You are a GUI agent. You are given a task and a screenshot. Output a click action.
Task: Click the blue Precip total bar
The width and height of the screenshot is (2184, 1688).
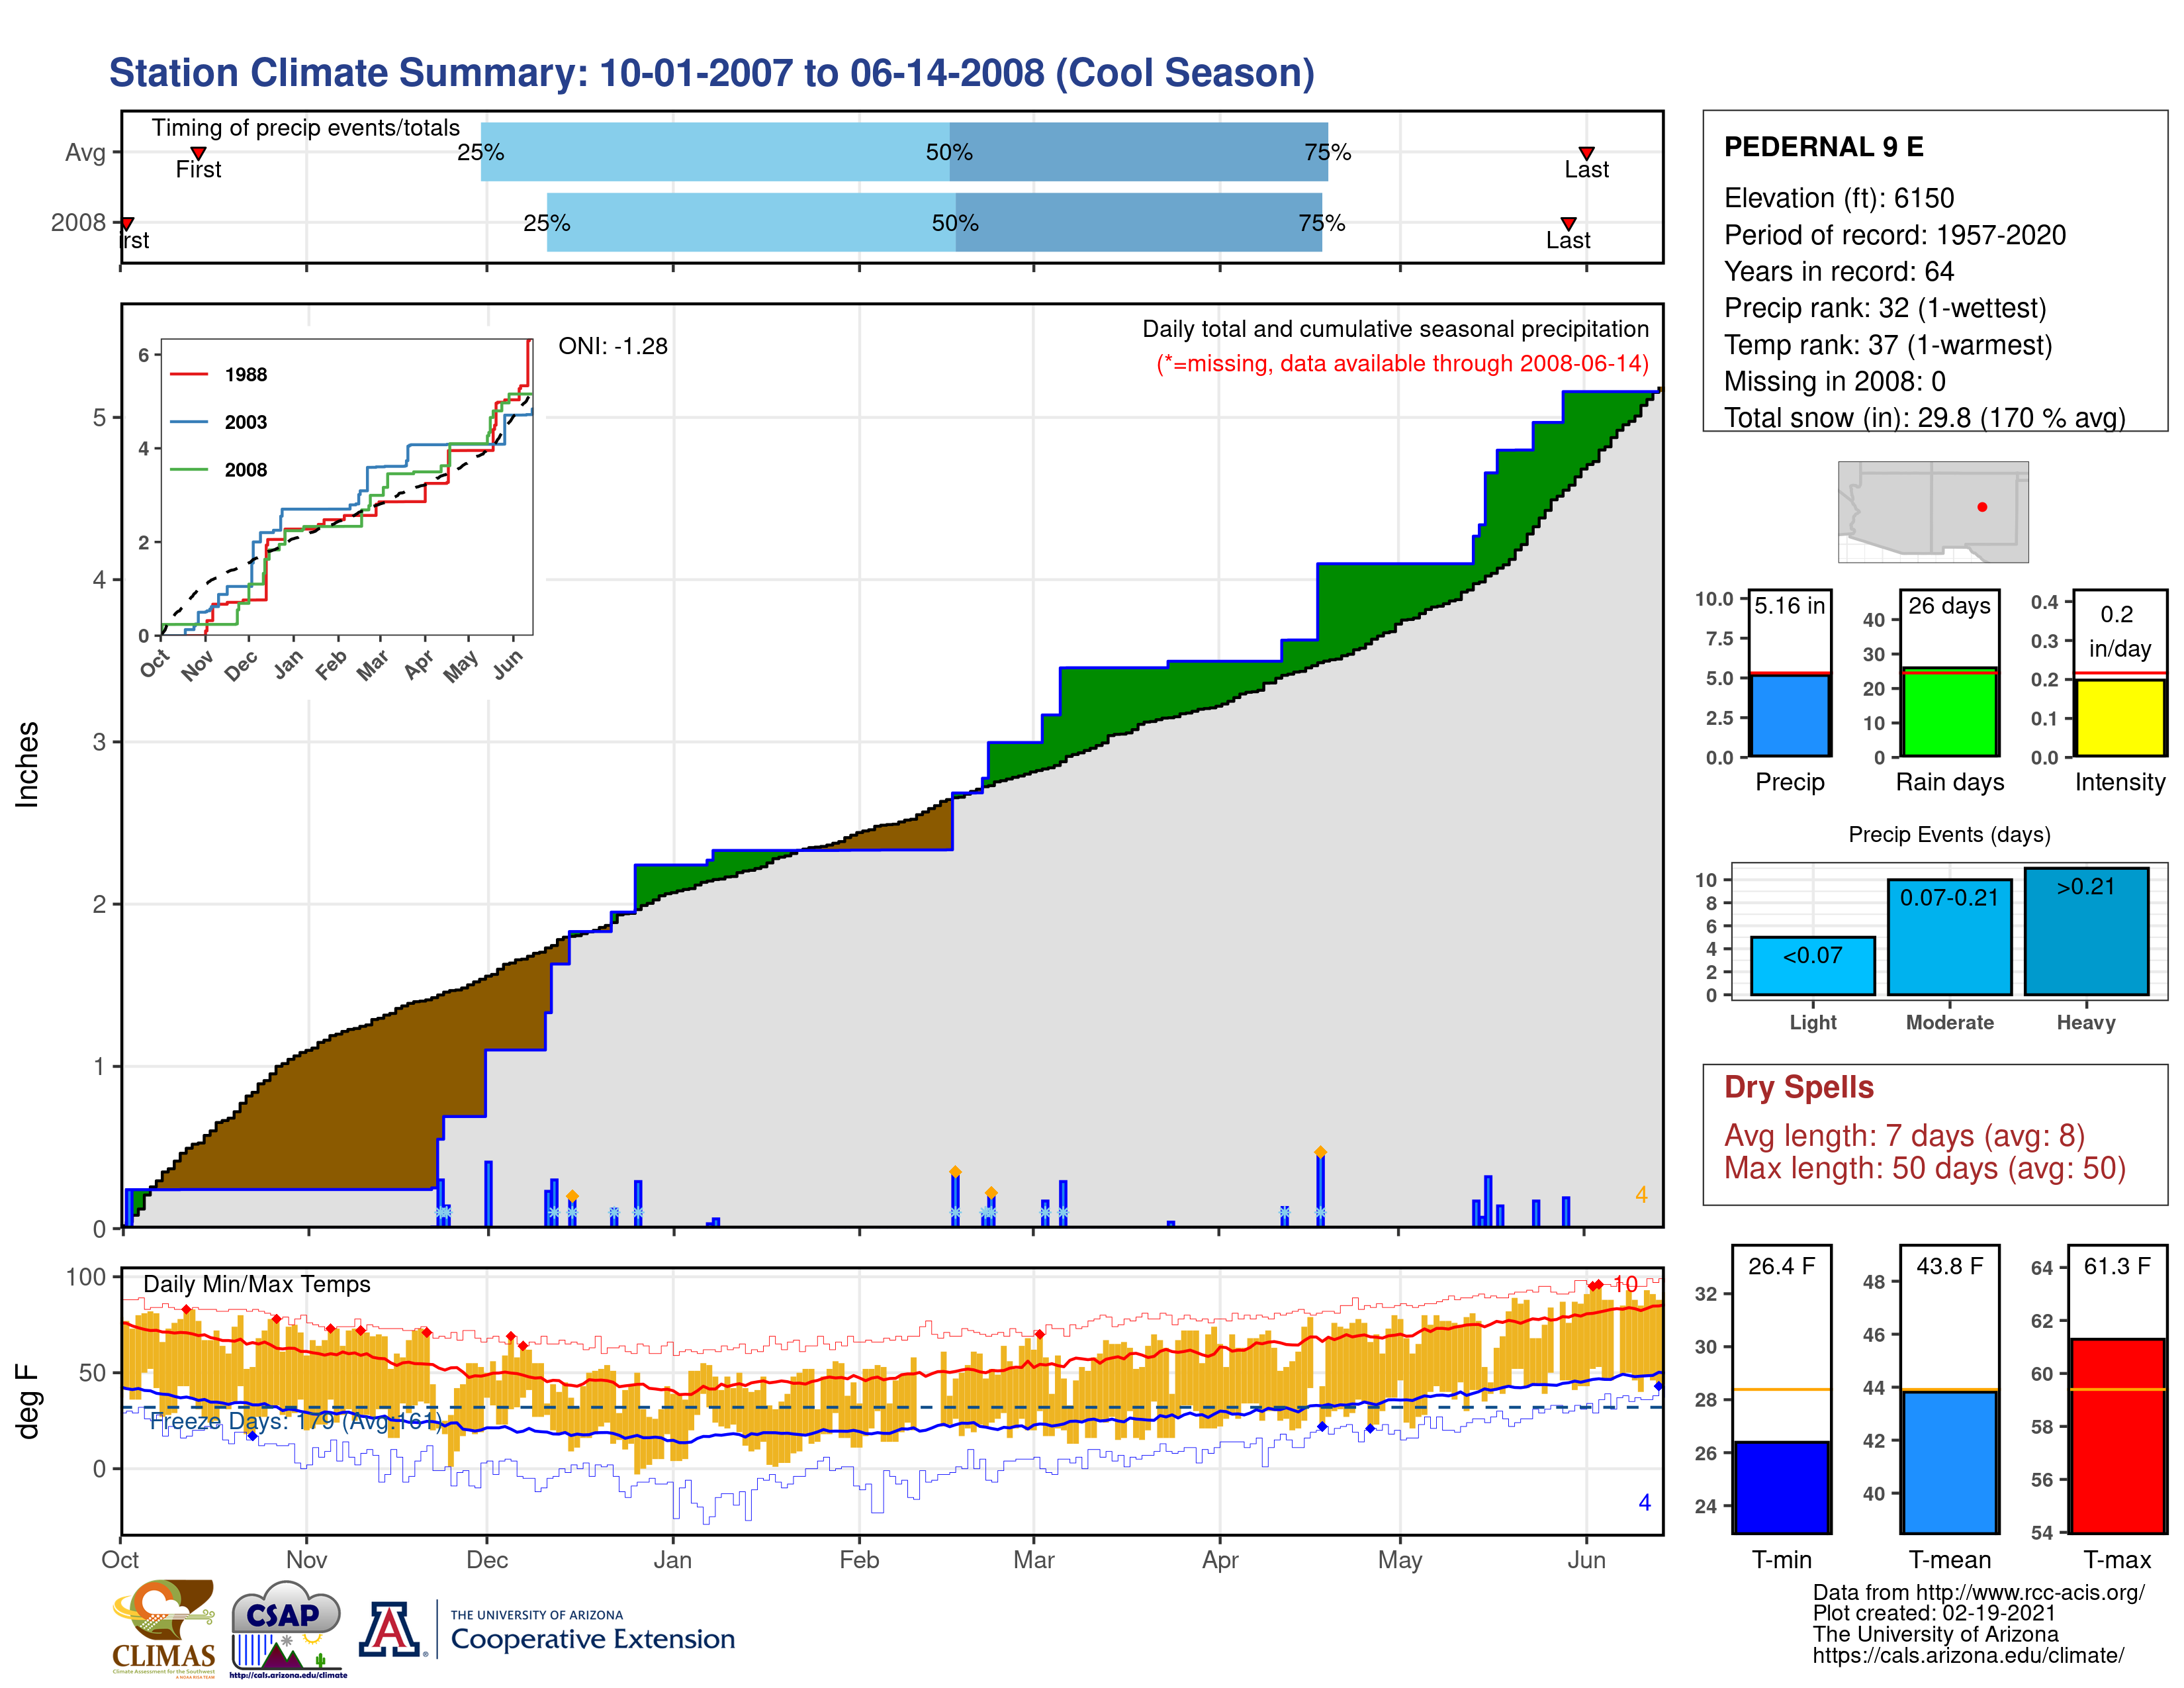click(x=1790, y=715)
